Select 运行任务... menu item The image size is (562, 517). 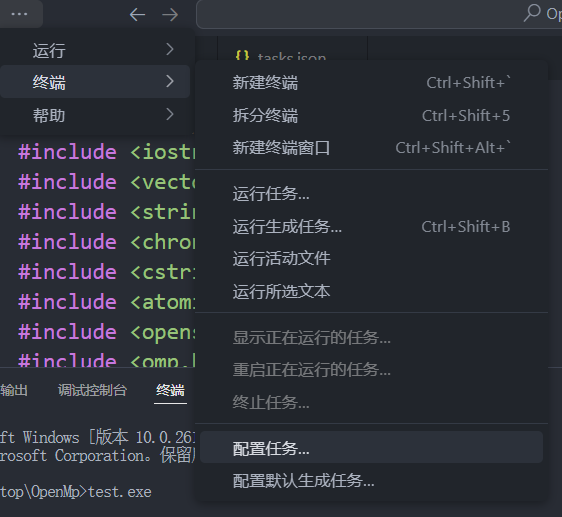click(371, 194)
